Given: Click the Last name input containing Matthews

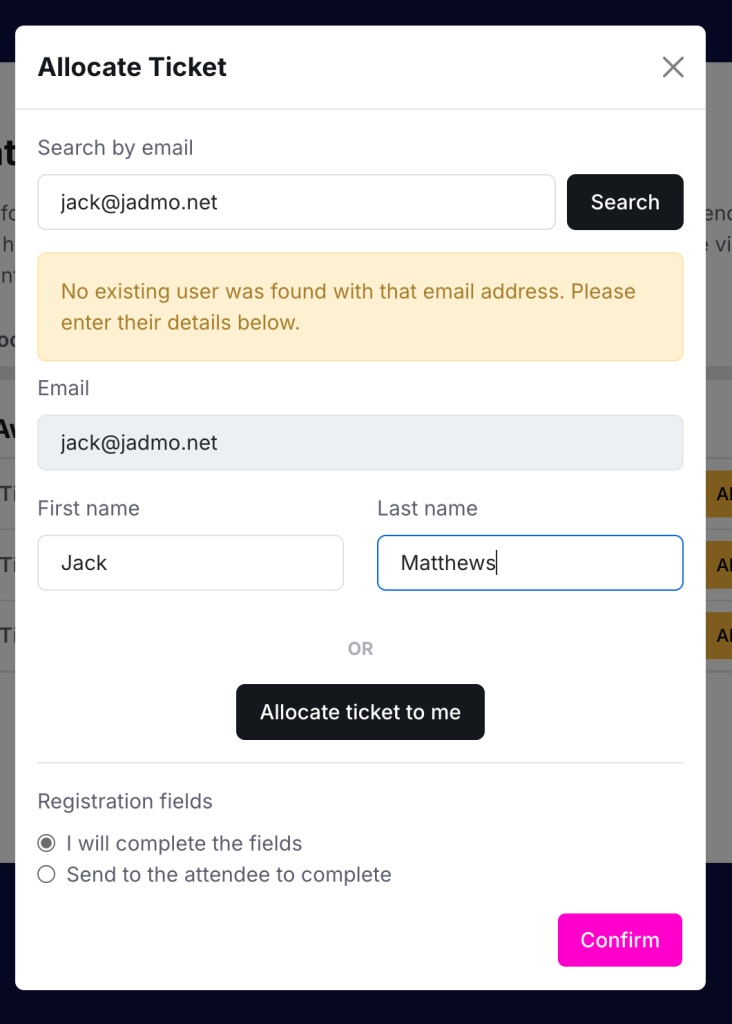Looking at the screenshot, I should 530,563.
